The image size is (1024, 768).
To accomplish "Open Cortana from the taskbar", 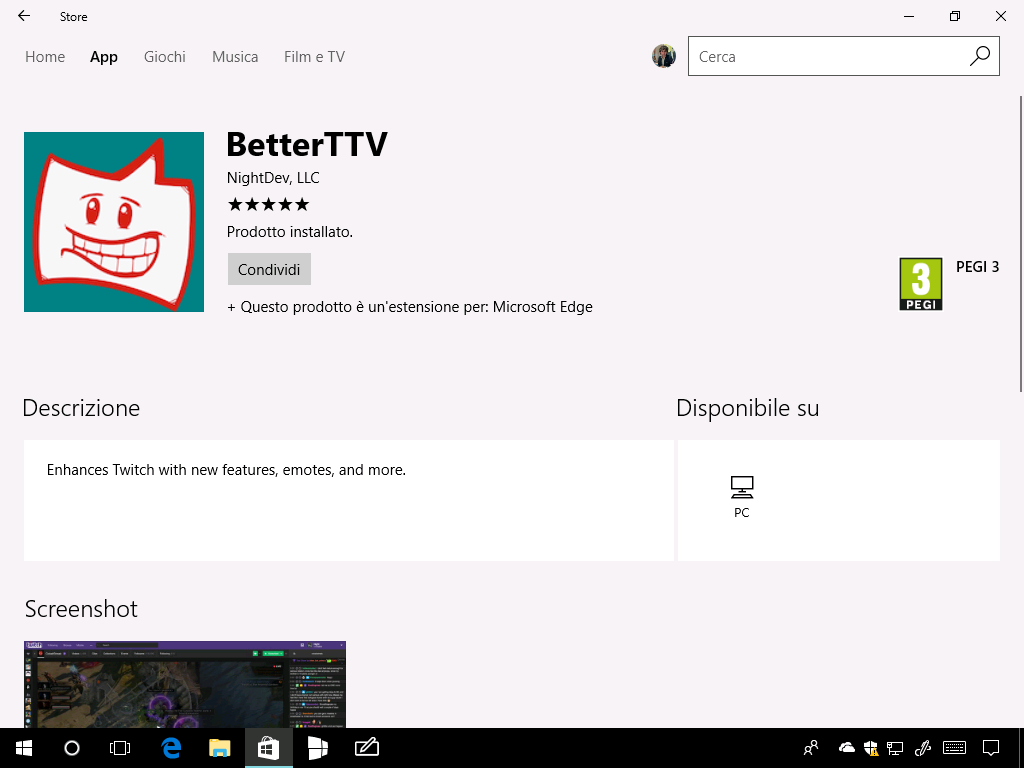I will point(72,748).
